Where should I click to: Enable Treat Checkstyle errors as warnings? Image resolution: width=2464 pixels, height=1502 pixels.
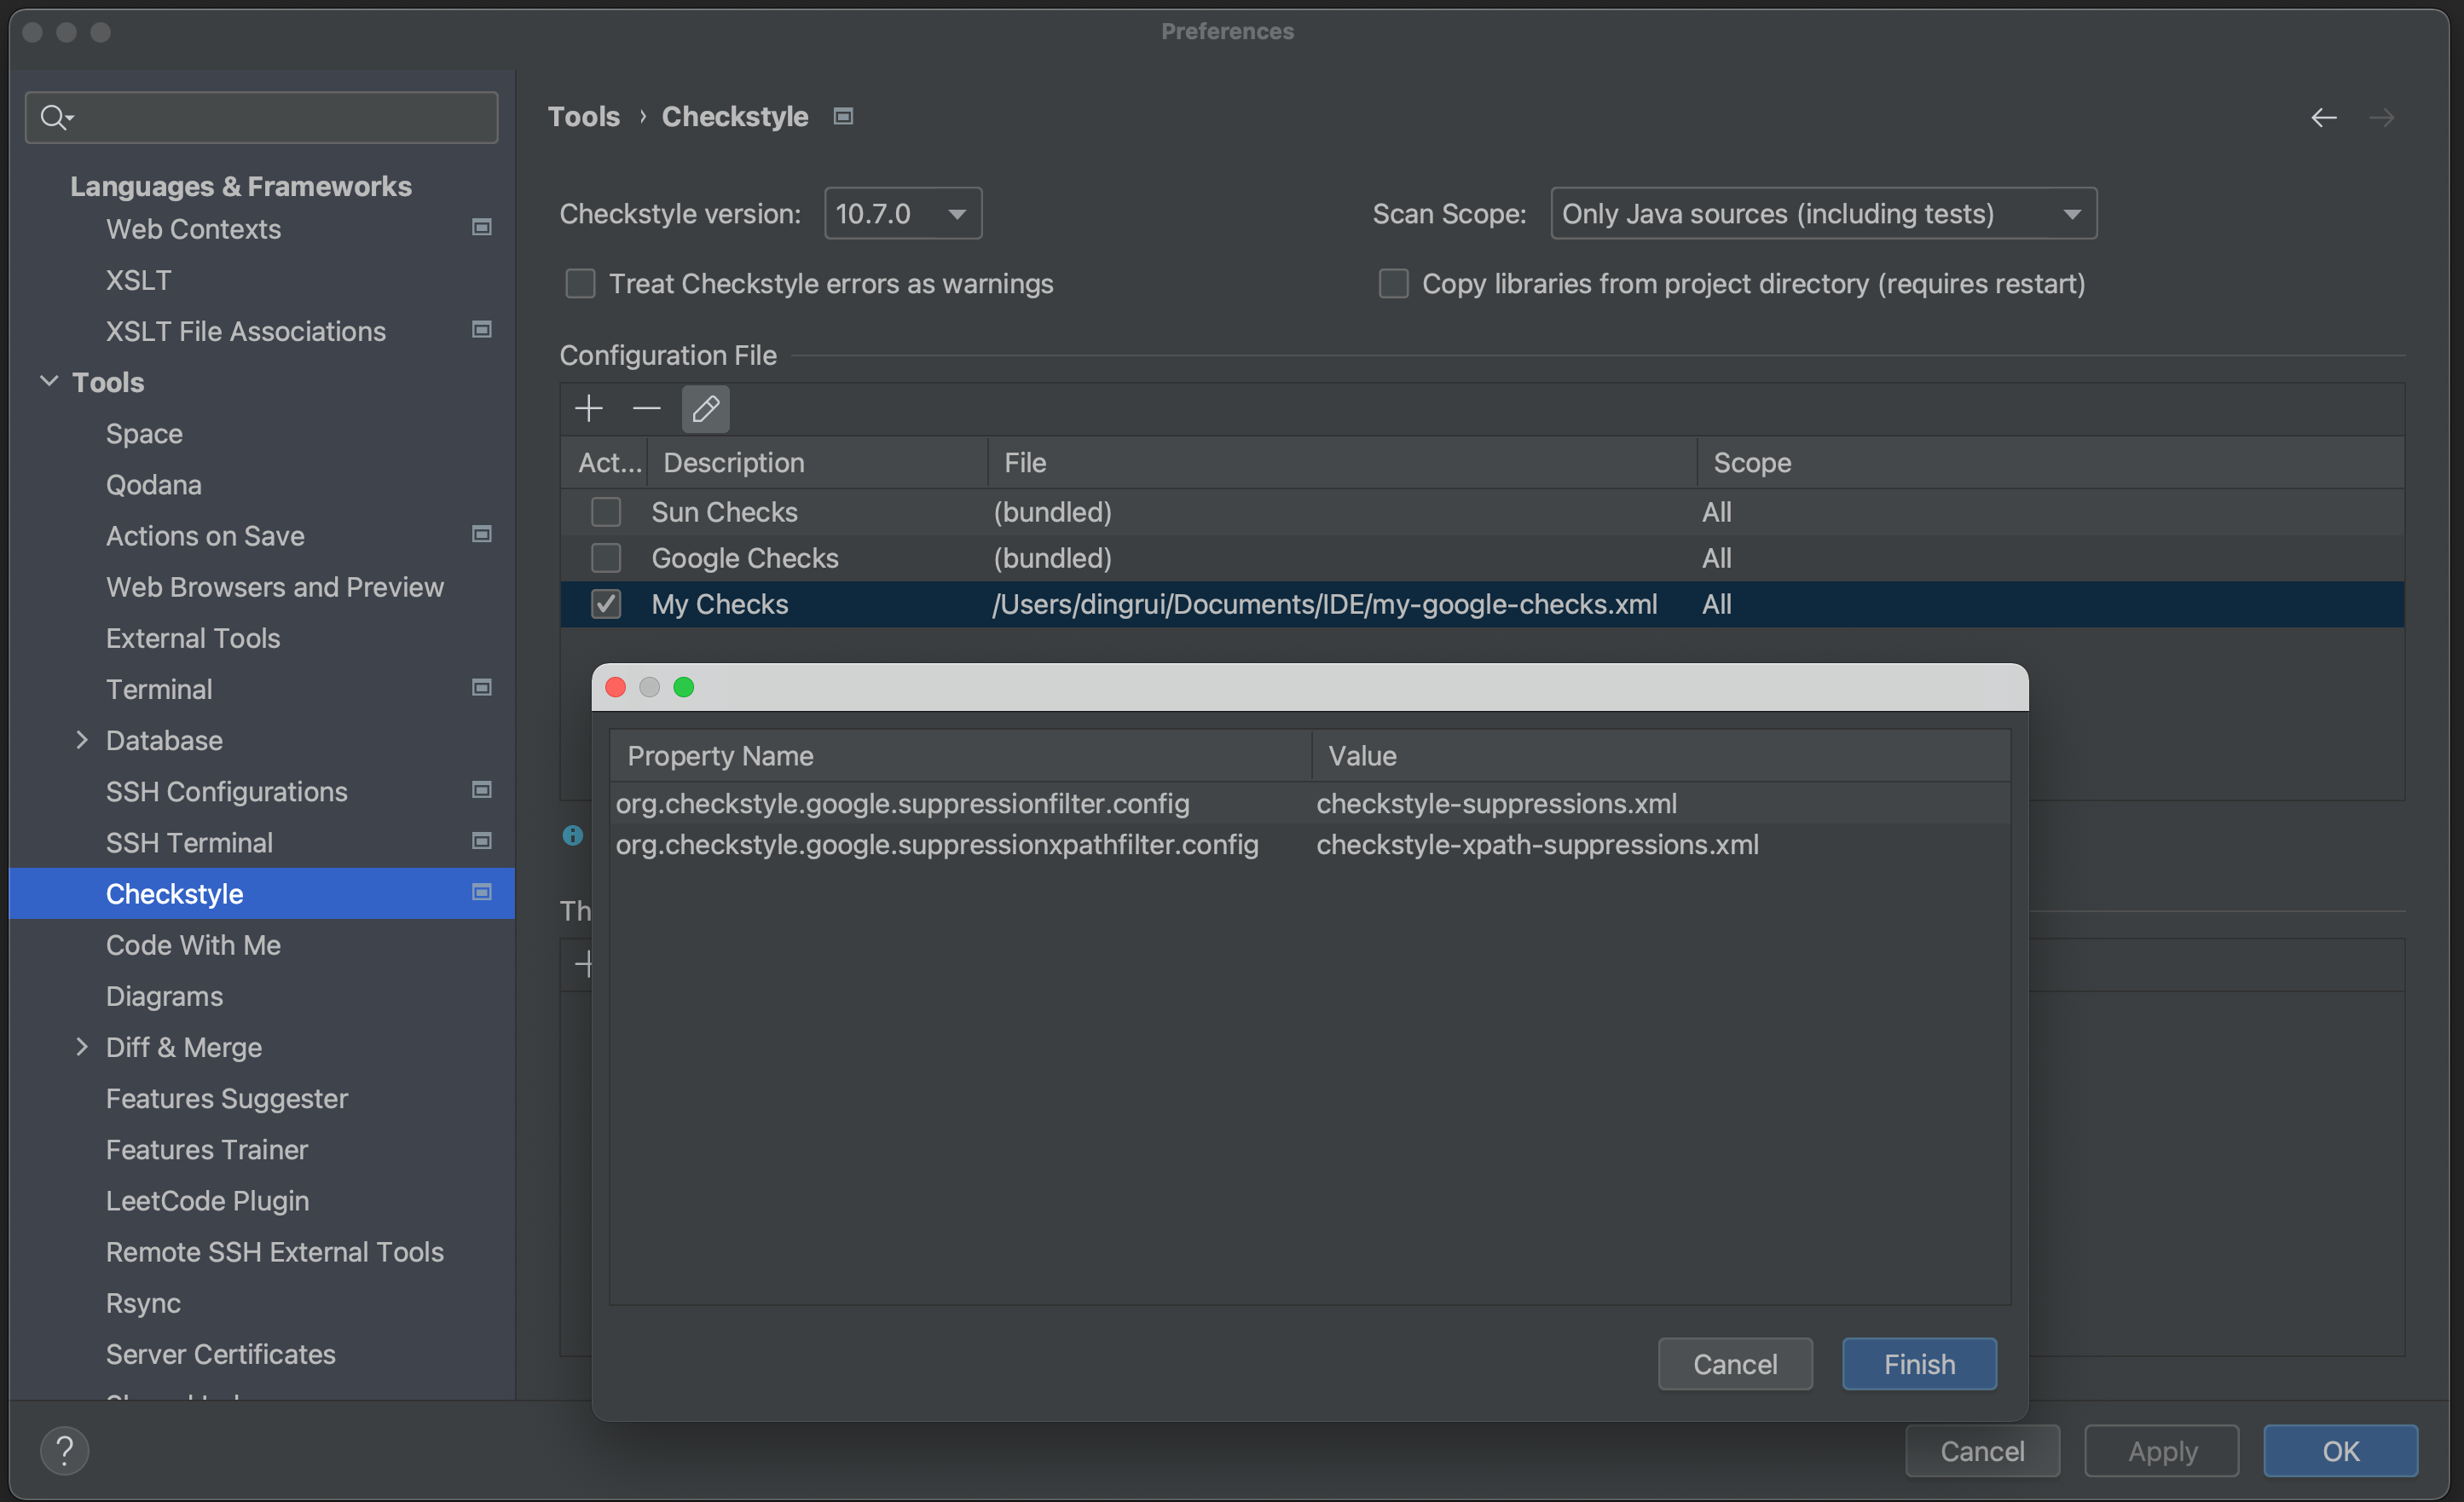point(580,284)
